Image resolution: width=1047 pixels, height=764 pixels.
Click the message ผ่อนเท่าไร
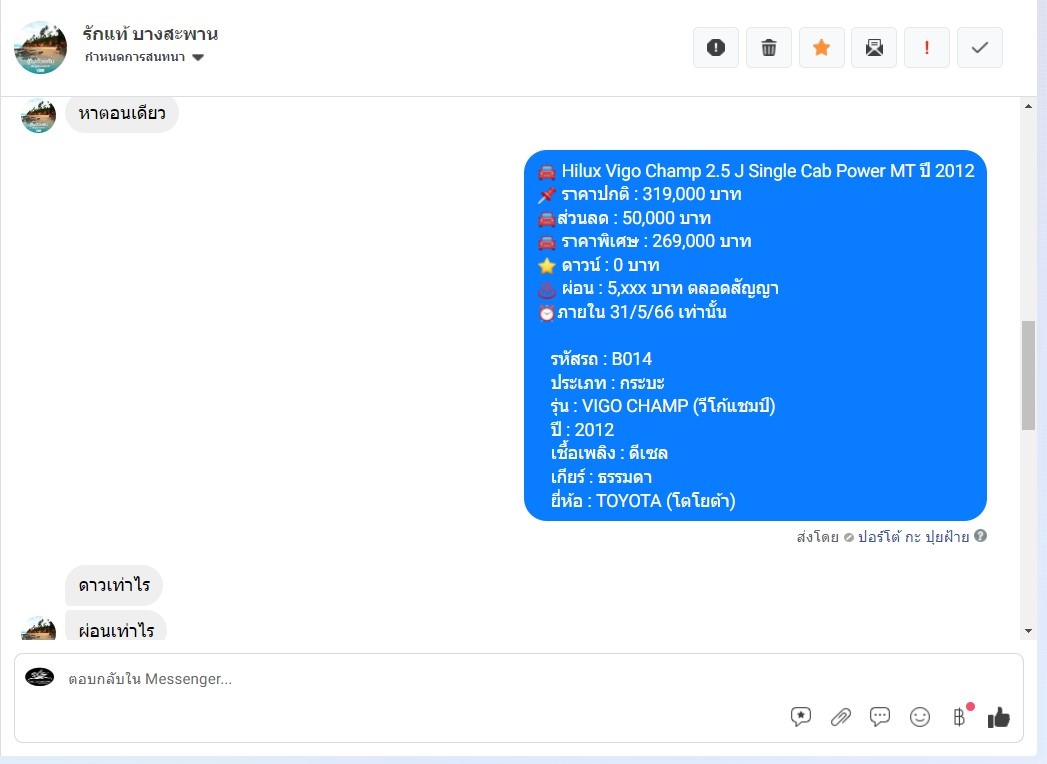click(116, 628)
